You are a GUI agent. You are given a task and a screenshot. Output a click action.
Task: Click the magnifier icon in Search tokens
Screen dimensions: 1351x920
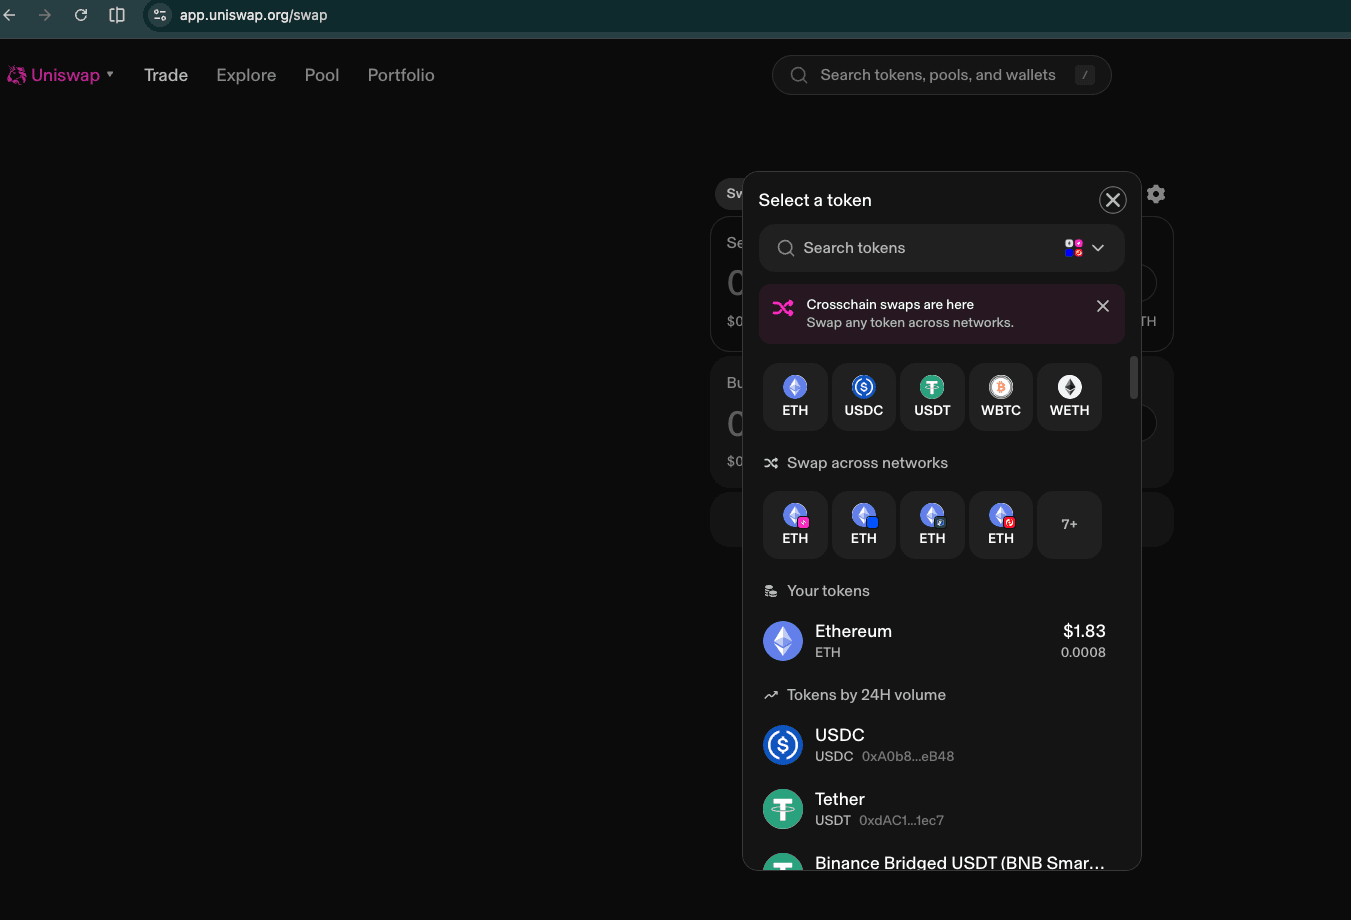786,248
